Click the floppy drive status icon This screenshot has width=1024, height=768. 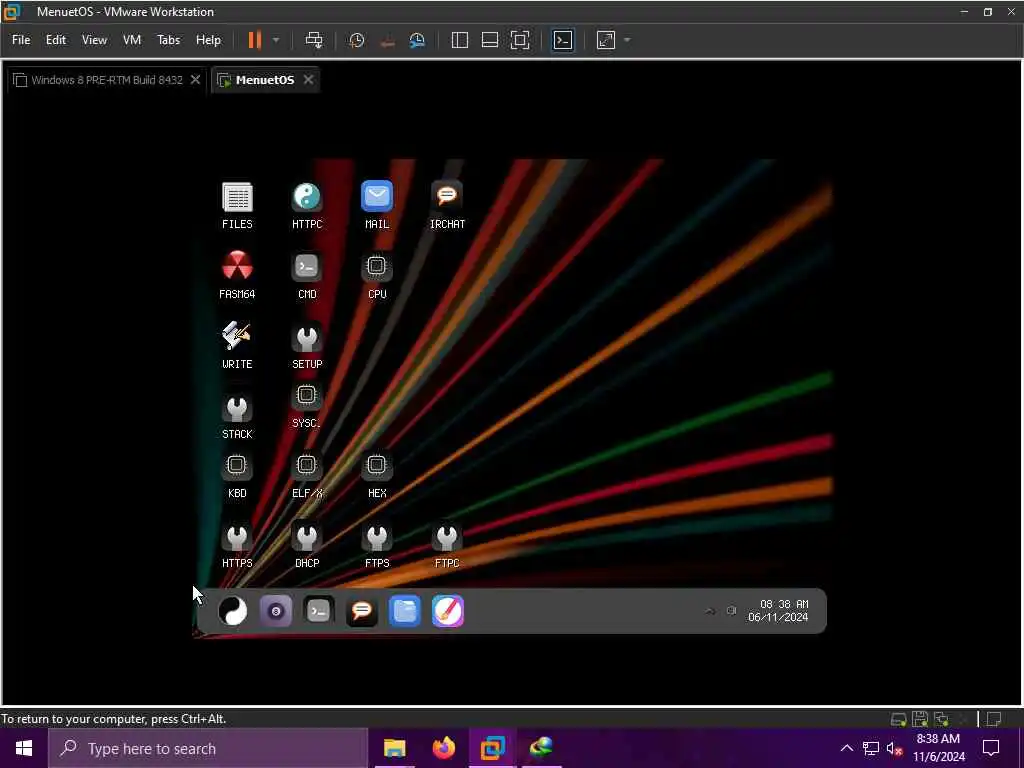click(920, 719)
